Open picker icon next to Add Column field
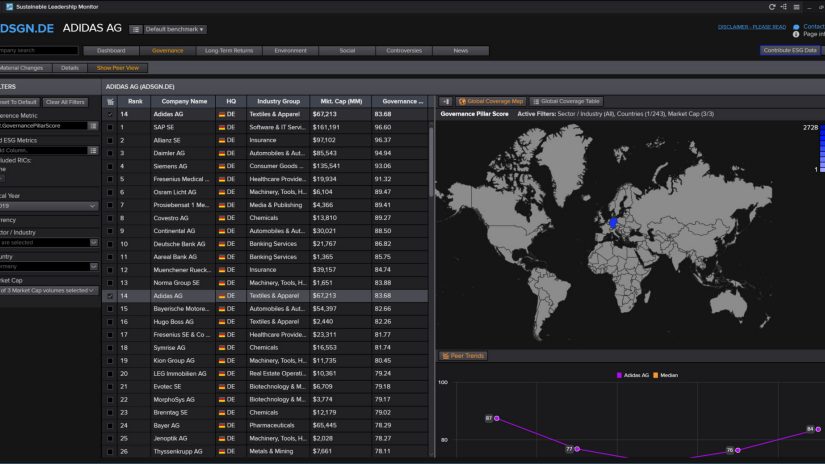 tap(93, 150)
